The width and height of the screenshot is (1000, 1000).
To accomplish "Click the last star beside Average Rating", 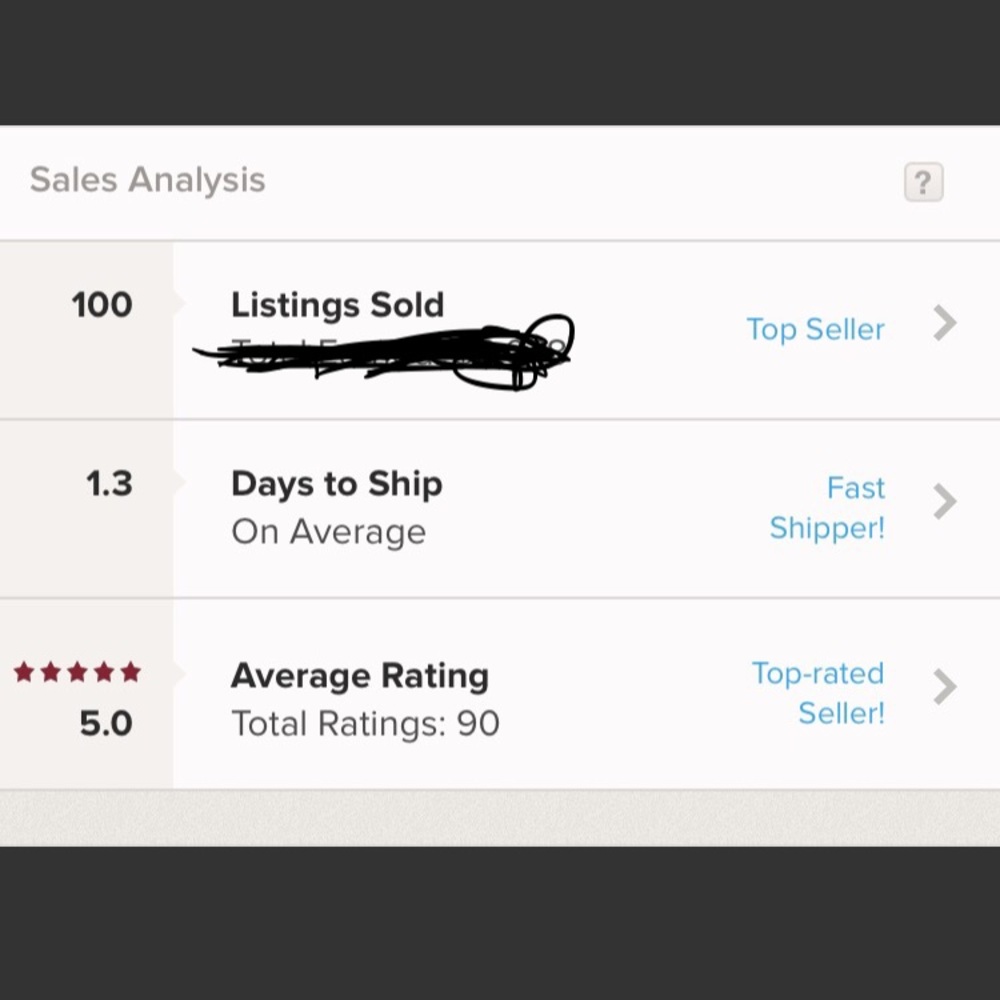I will [x=130, y=672].
